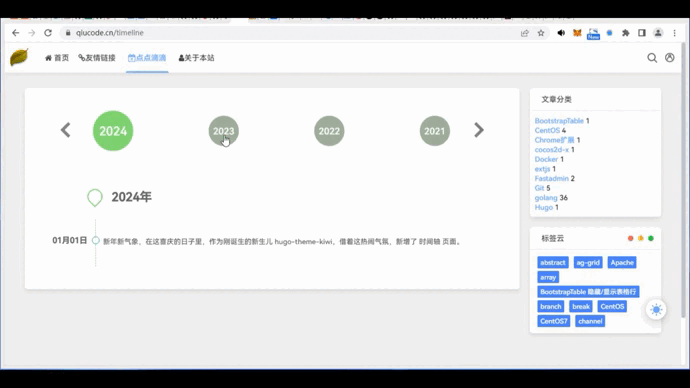The height and width of the screenshot is (388, 690).
Task: Click the green dot in 标签云 header
Action: [651, 238]
